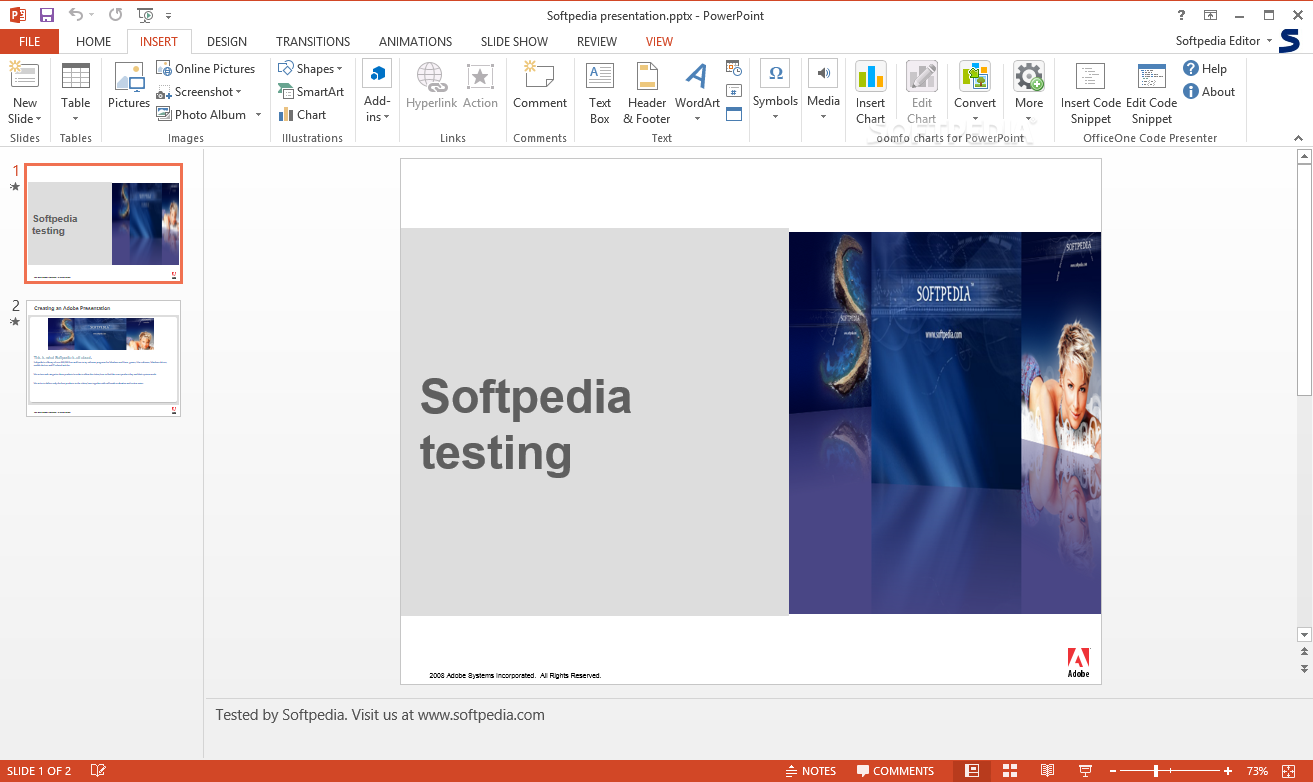The height and width of the screenshot is (782, 1313).
Task: Open spell check icon in status bar
Action: (x=98, y=771)
